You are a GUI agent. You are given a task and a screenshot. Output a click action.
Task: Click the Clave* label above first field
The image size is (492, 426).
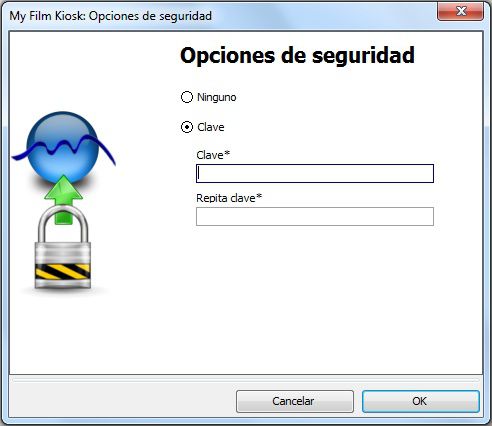click(213, 155)
